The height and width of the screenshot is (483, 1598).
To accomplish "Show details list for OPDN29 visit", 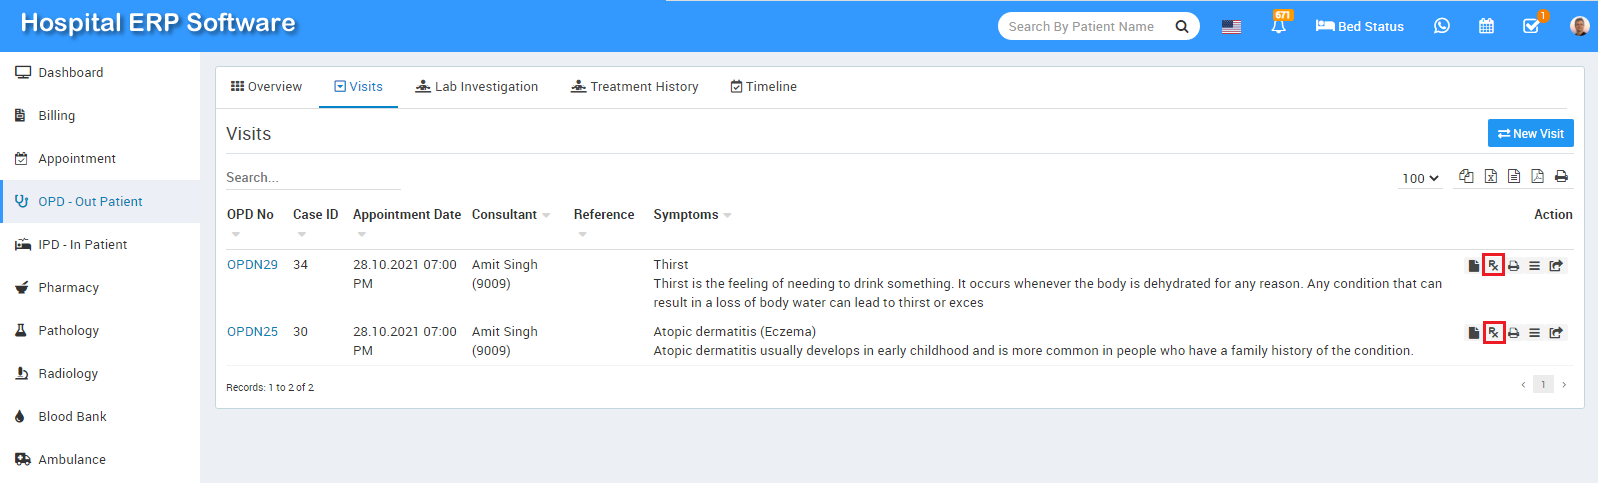I will 1534,266.
